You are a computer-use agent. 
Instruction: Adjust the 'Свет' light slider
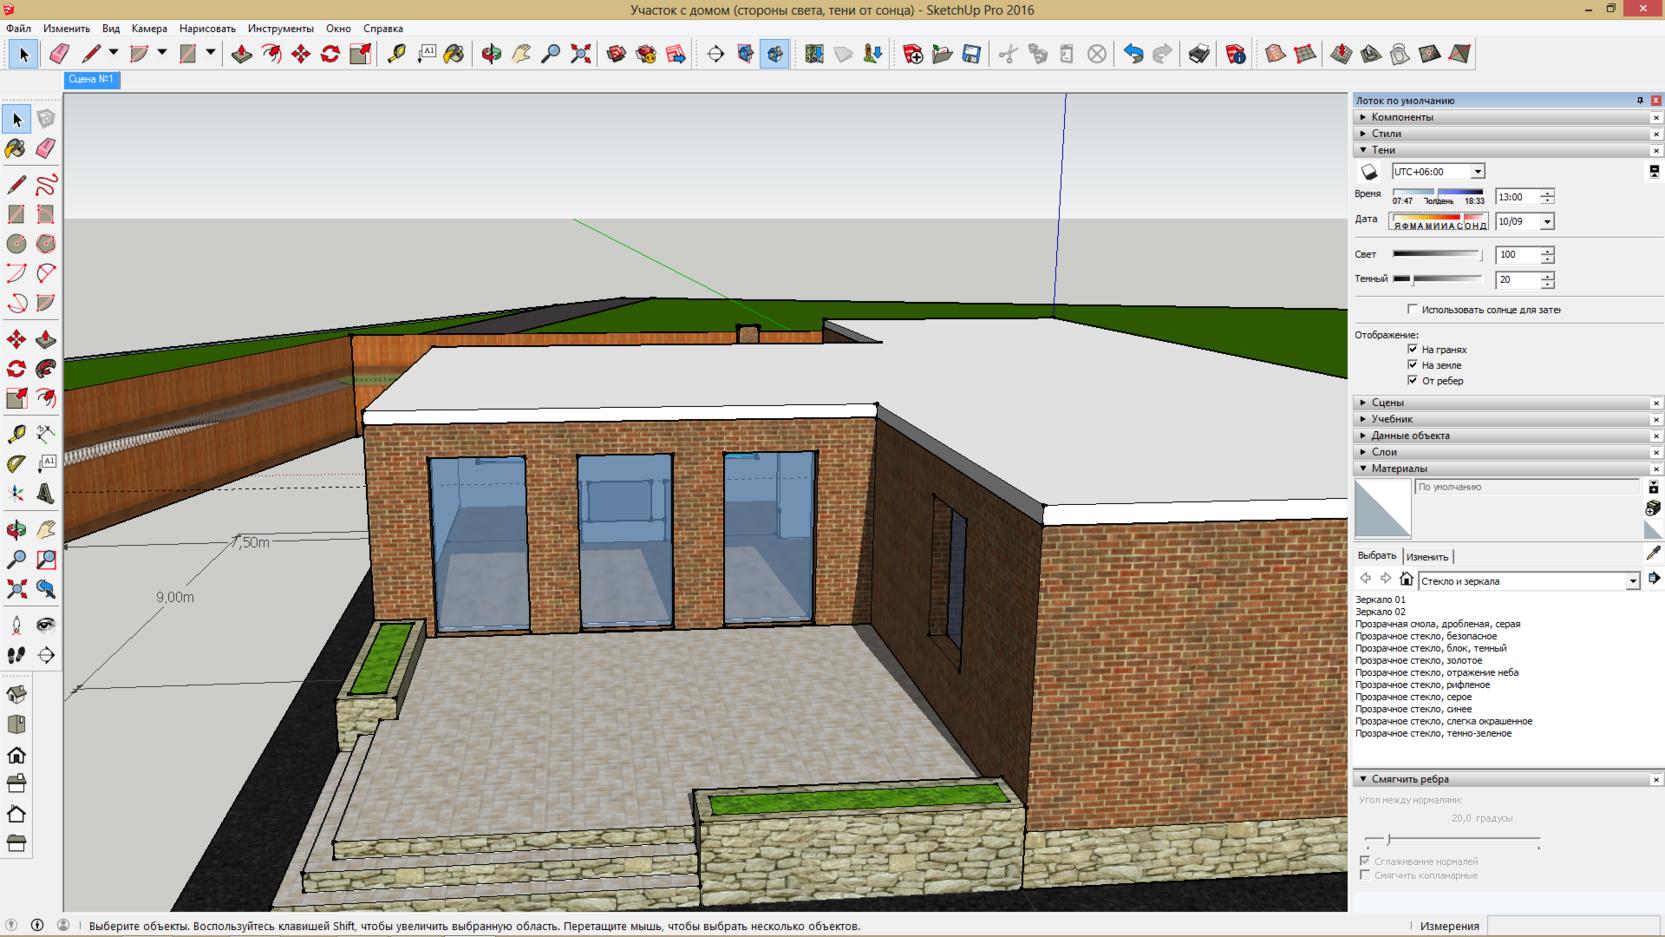click(x=1437, y=254)
